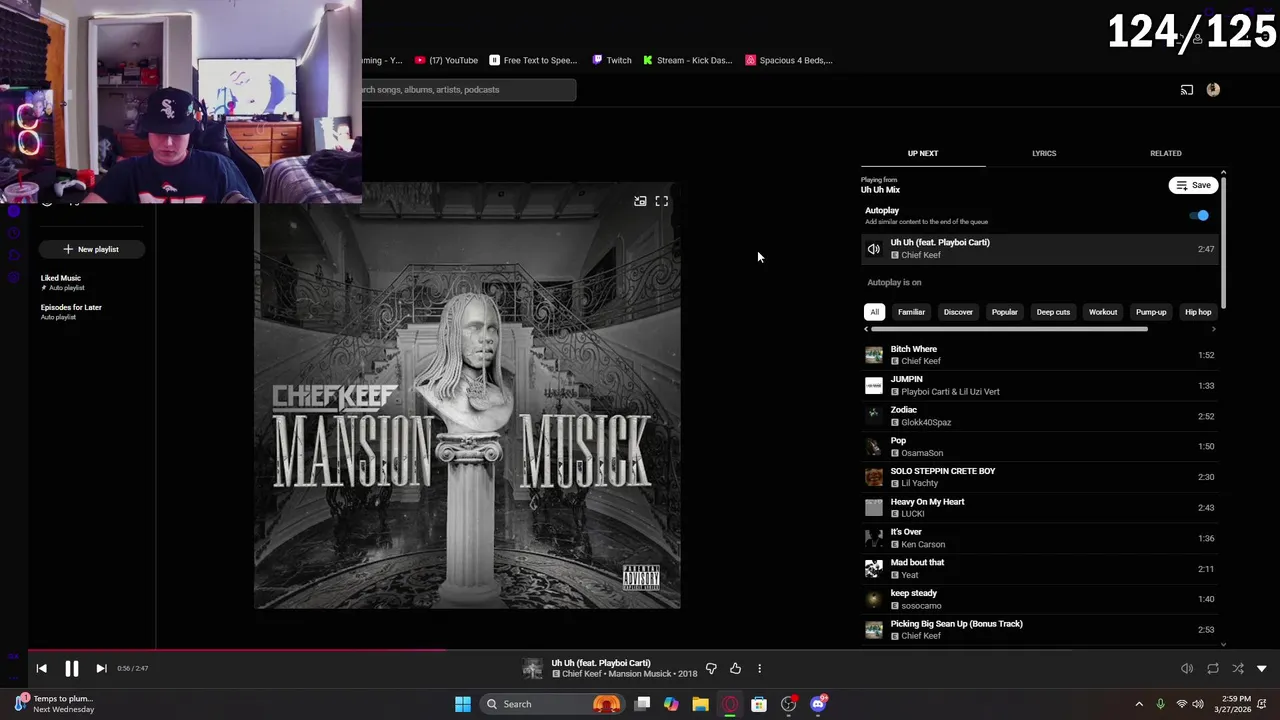Image resolution: width=1280 pixels, height=720 pixels.
Task: Click the song search field
Action: coord(468,90)
